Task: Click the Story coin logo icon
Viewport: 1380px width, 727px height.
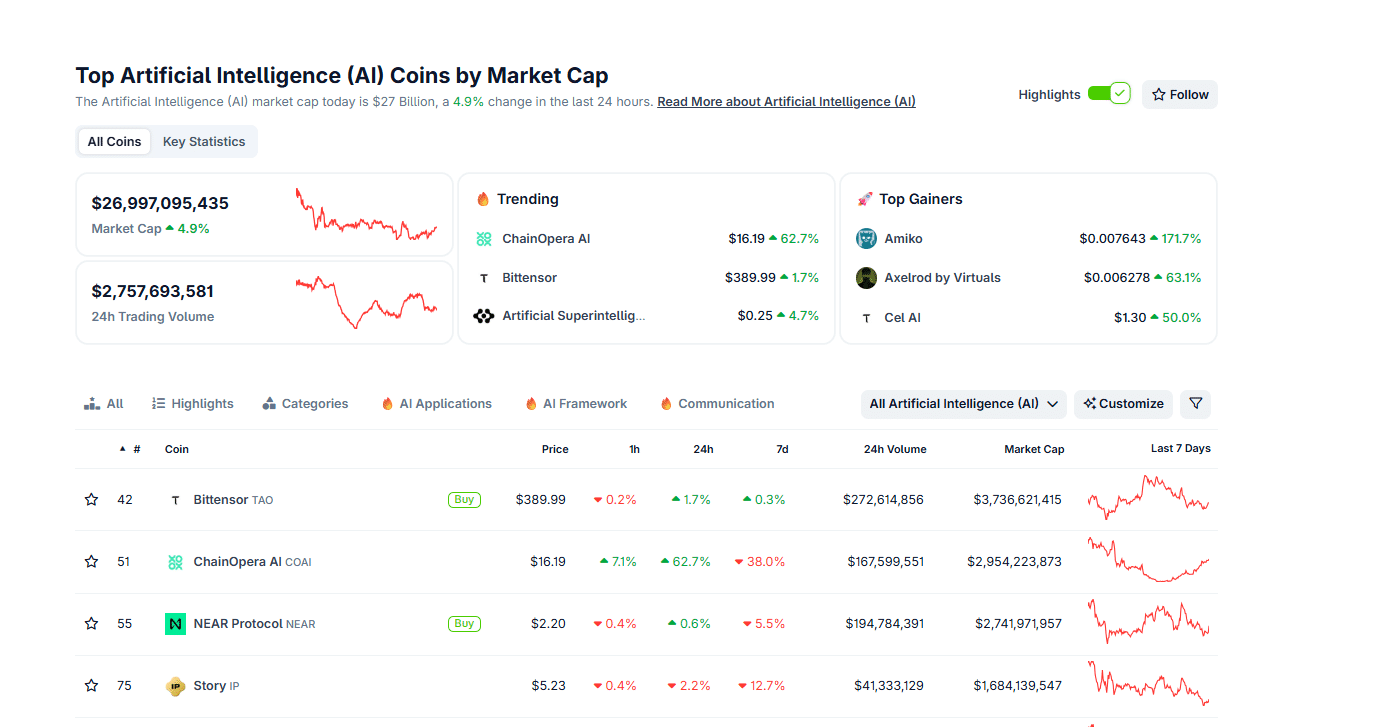Action: (x=175, y=686)
